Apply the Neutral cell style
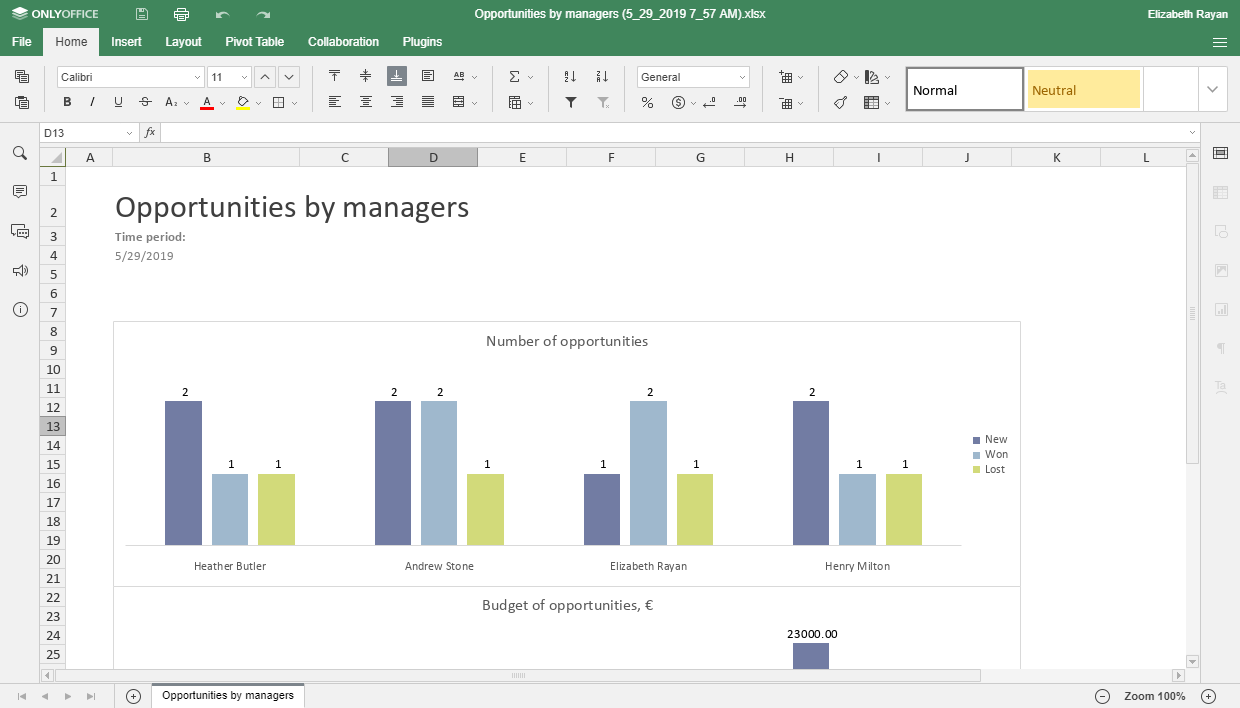Viewport: 1240px width, 708px height. pyautogui.click(x=1083, y=88)
